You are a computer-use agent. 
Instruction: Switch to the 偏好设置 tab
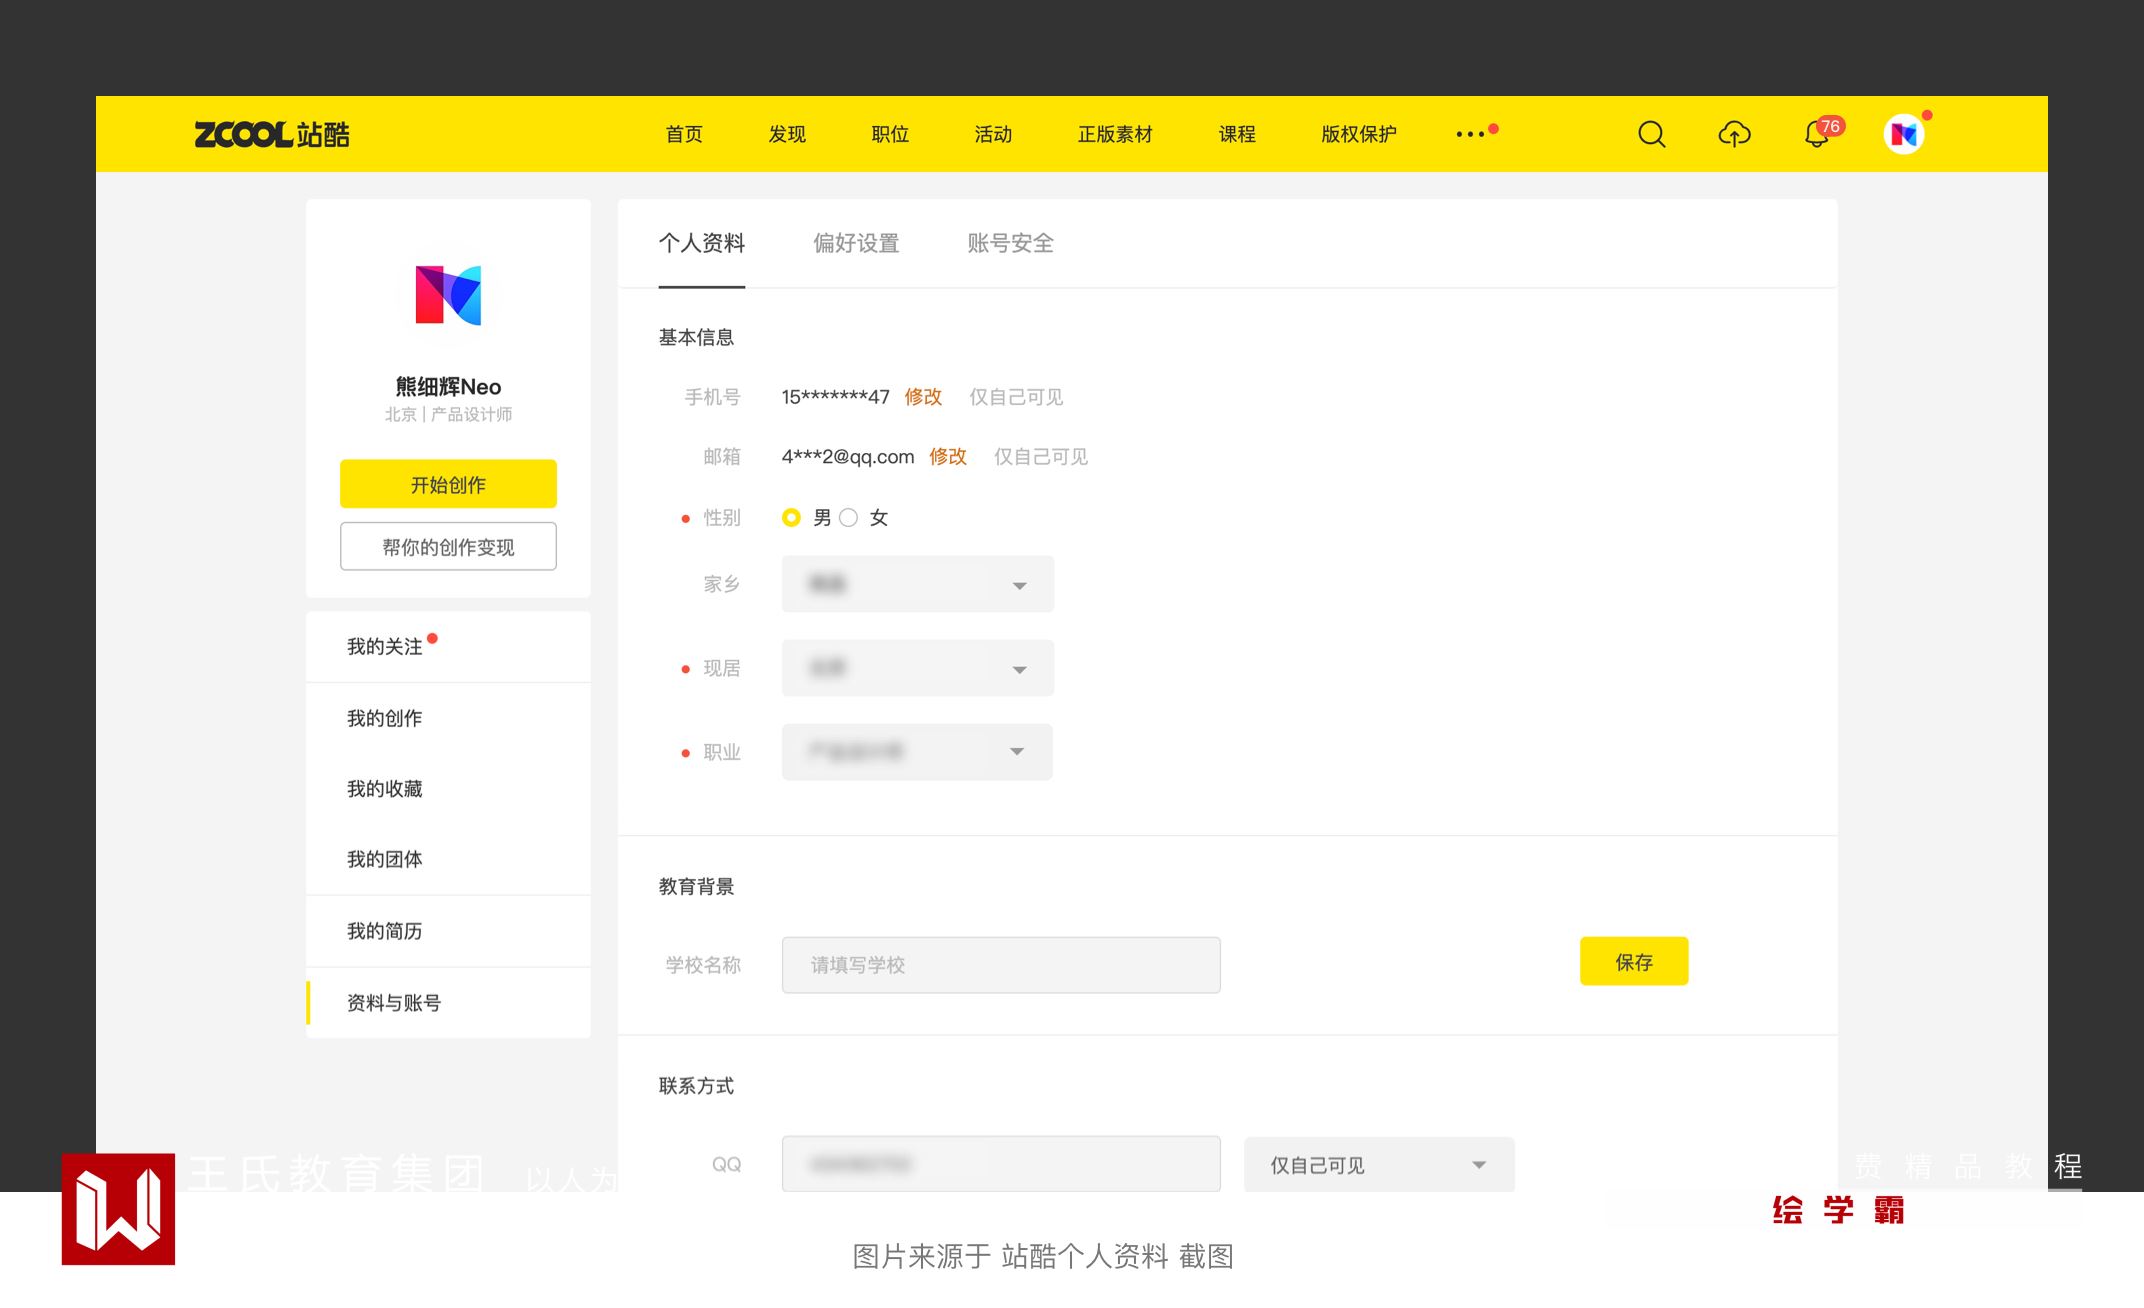coord(856,243)
